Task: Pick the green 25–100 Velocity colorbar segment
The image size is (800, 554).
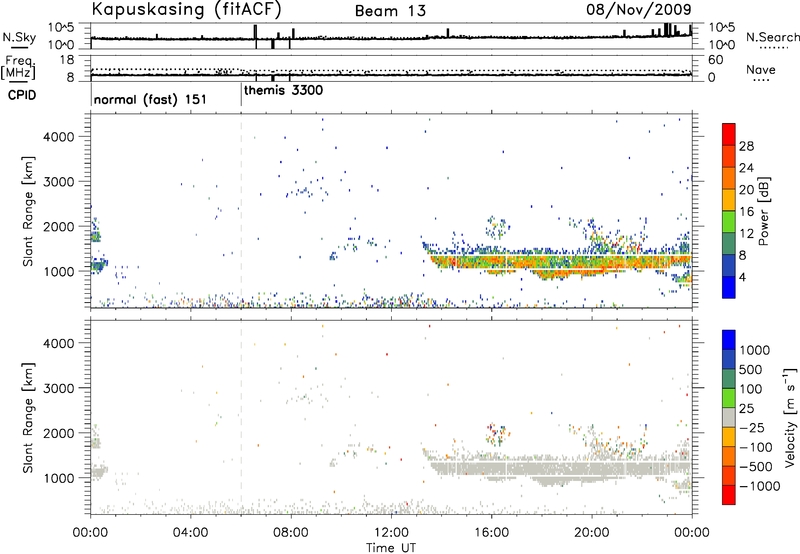Action: click(x=729, y=398)
